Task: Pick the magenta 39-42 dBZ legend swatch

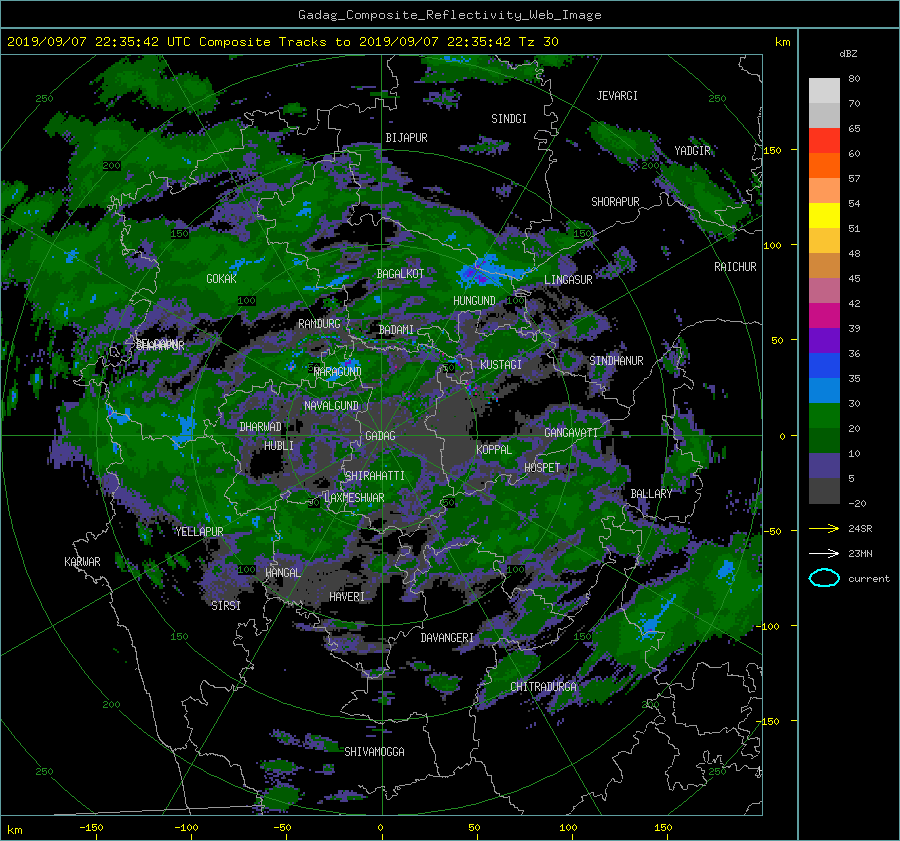Action: pyautogui.click(x=824, y=316)
